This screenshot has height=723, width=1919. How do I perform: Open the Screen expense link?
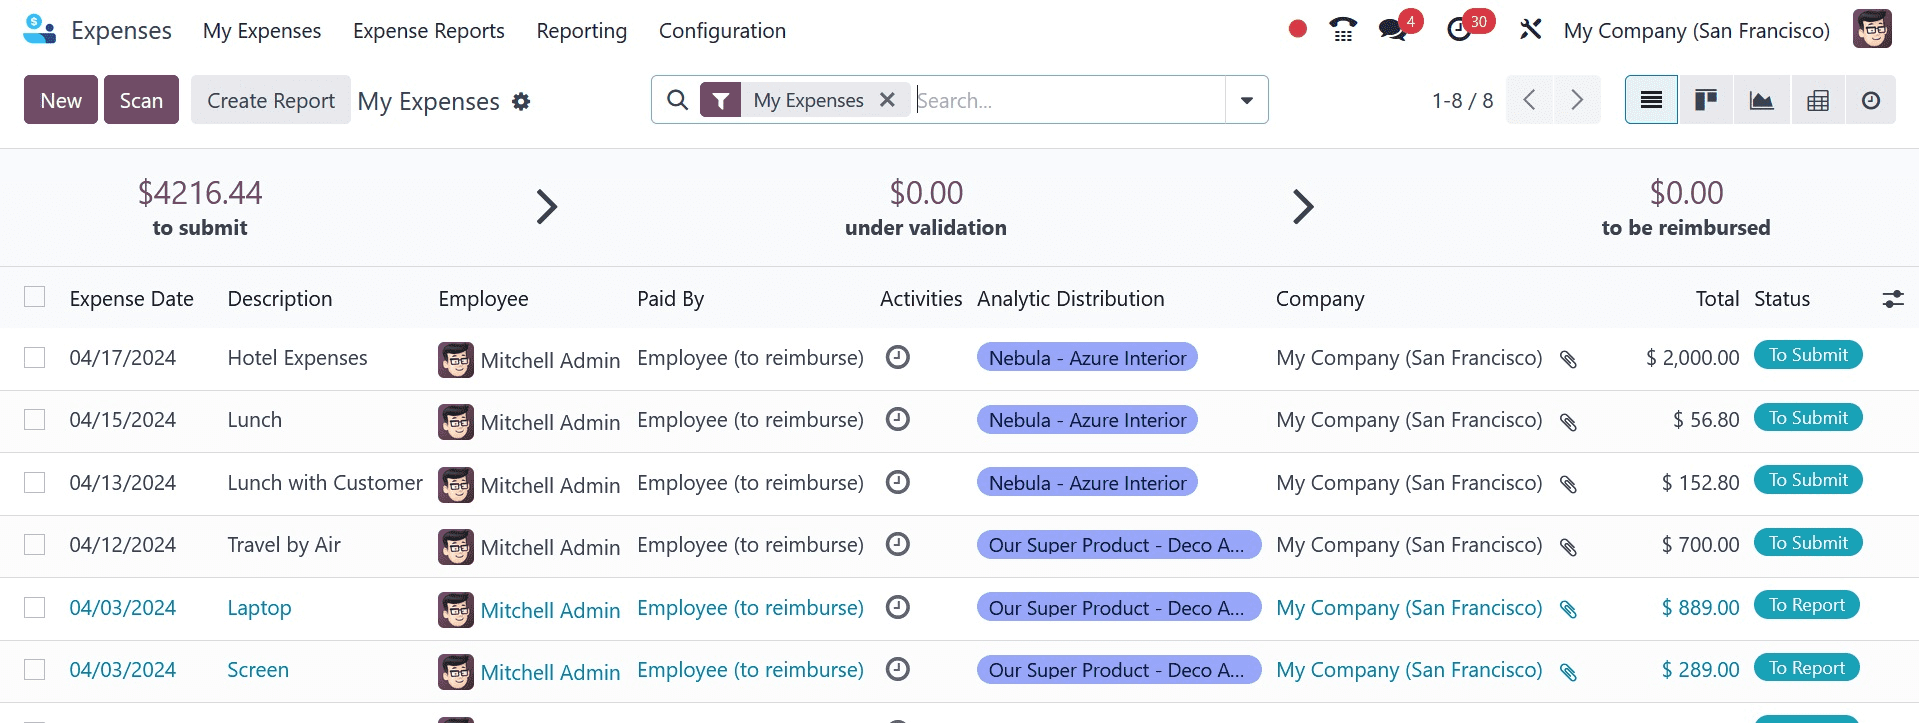pos(258,670)
